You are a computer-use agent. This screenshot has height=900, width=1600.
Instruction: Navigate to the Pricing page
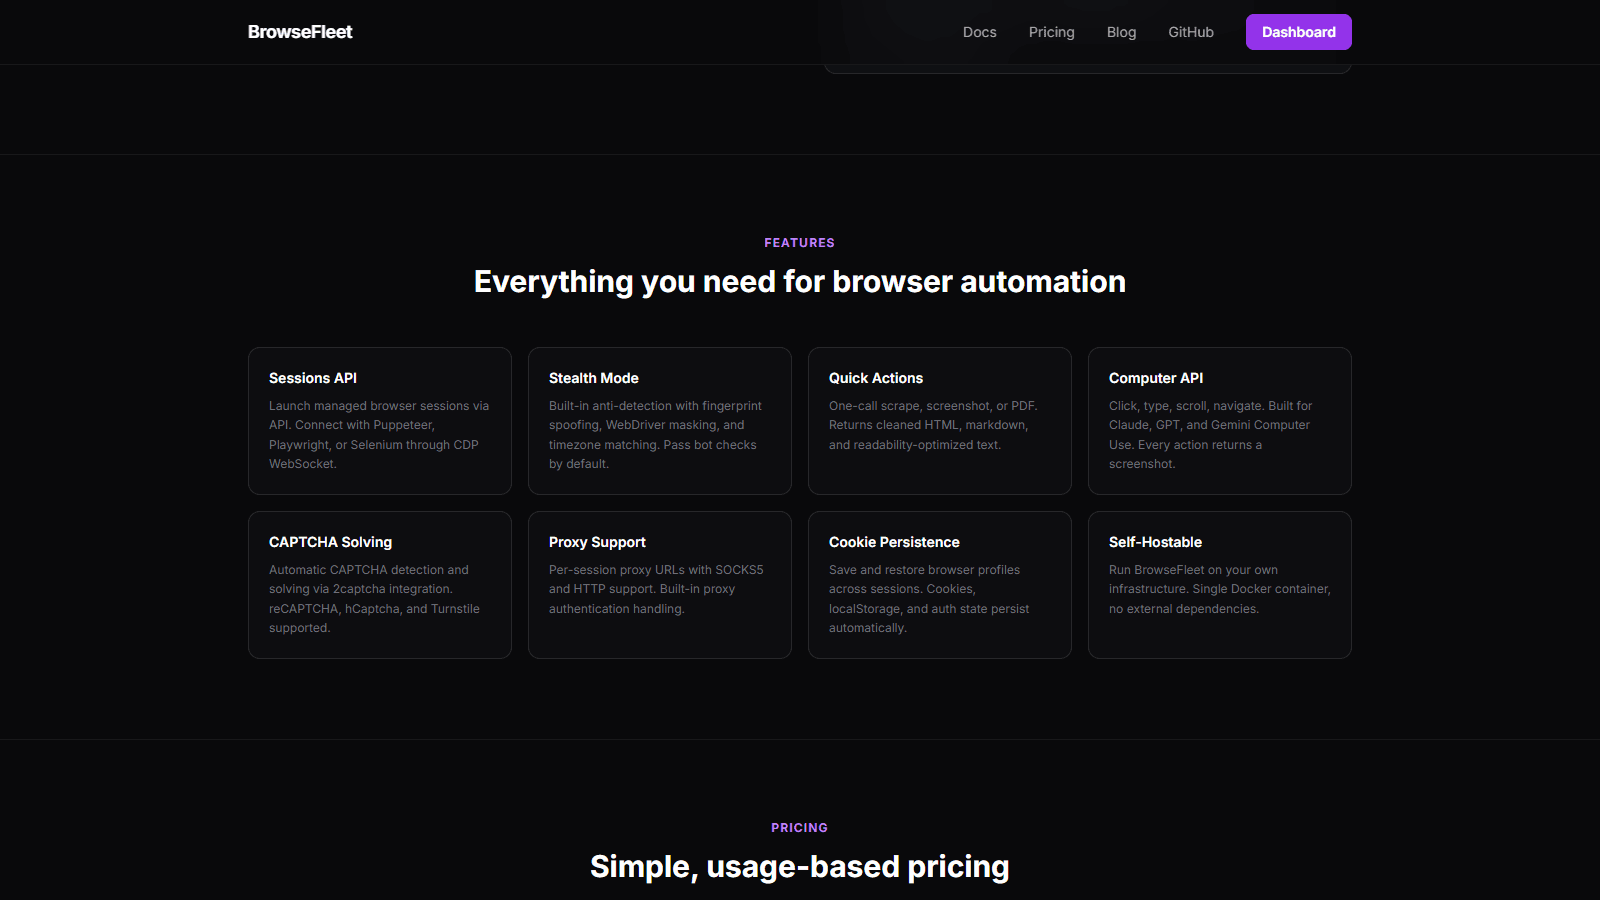click(x=1051, y=31)
